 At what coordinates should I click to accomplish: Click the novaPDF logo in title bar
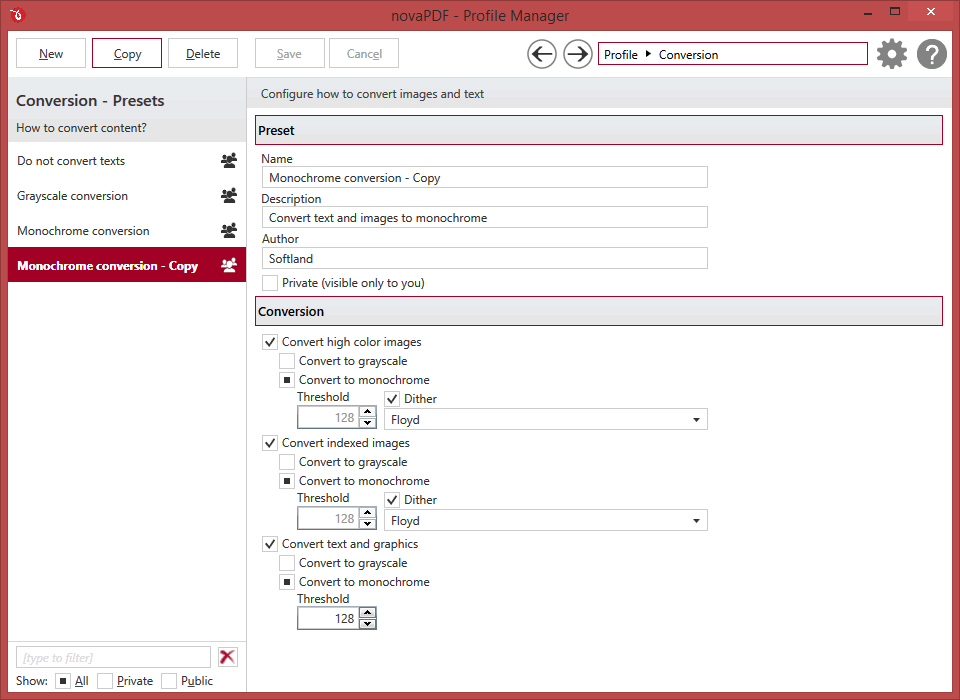[17, 14]
